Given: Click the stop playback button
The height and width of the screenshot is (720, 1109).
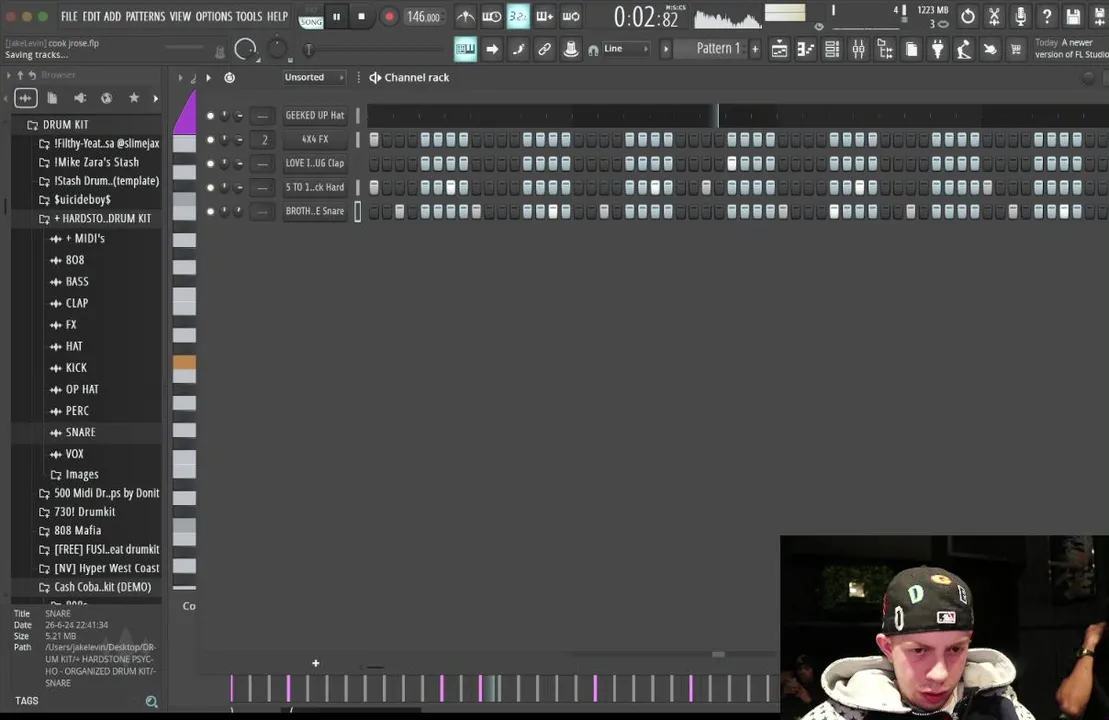Looking at the screenshot, I should (x=361, y=16).
